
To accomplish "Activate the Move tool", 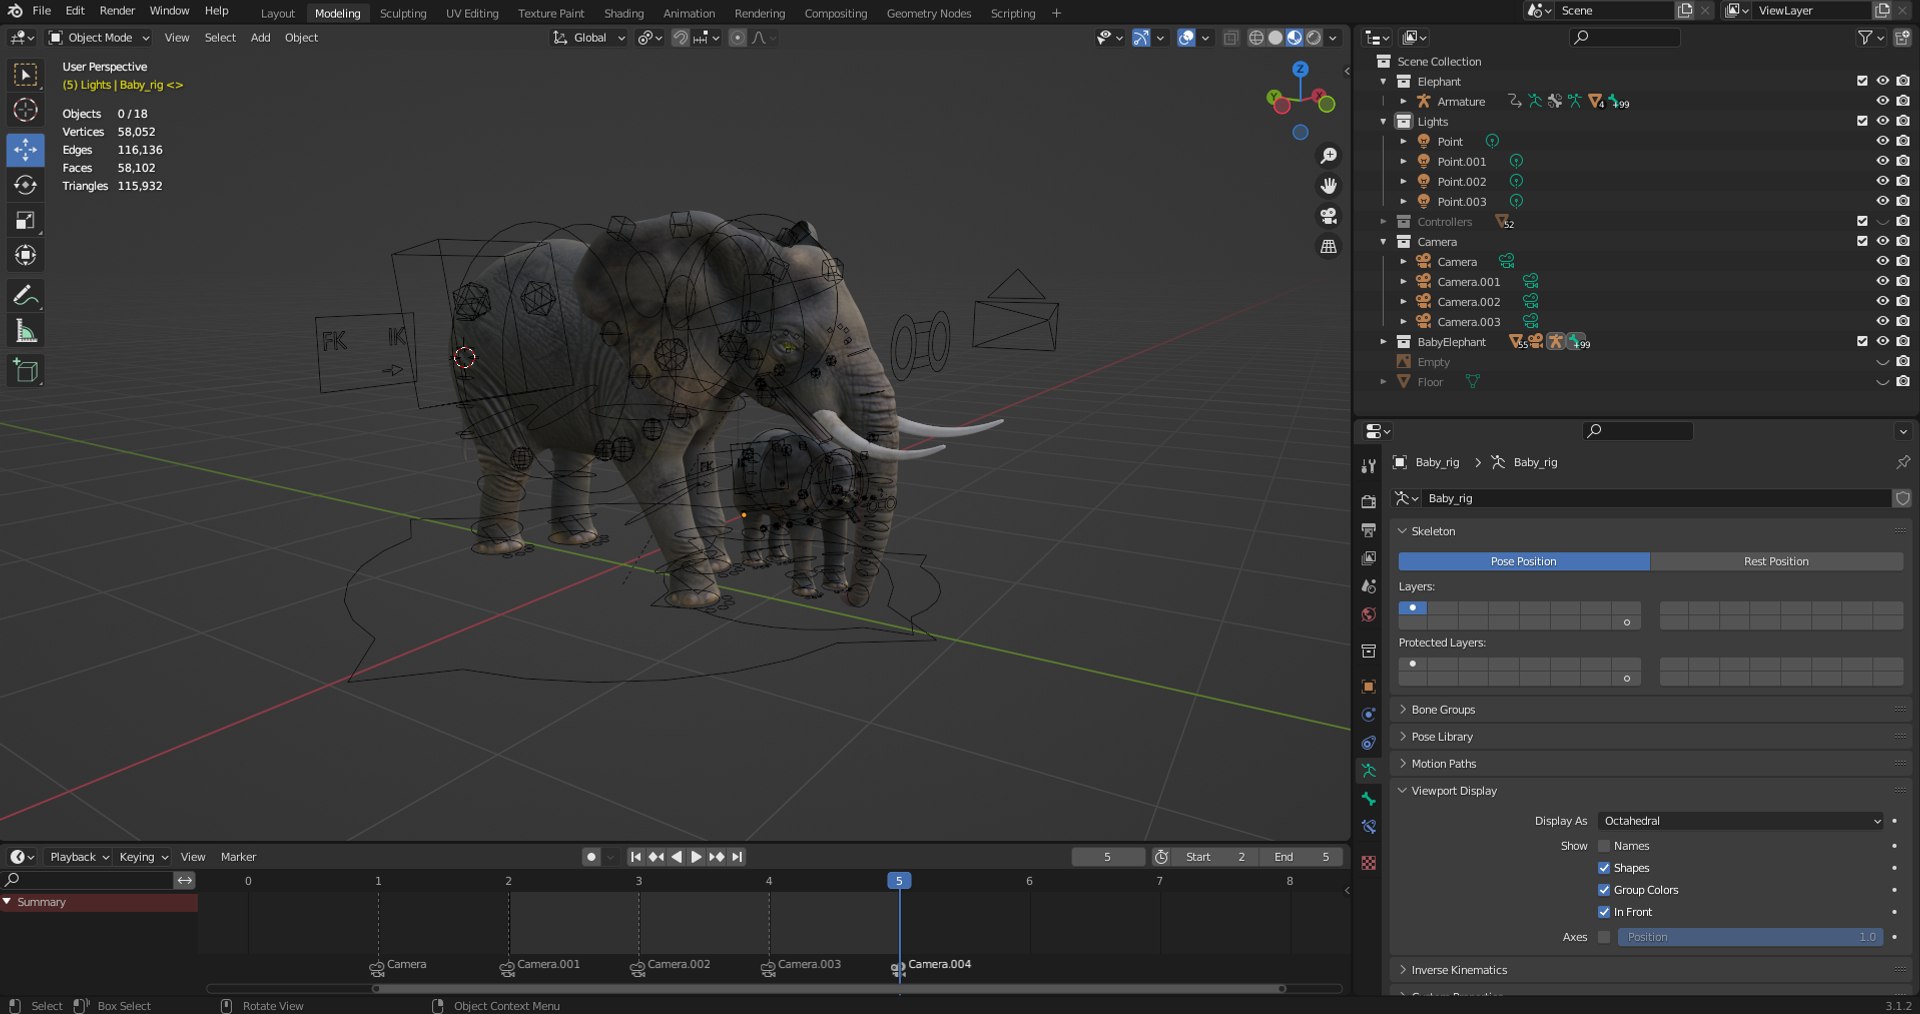I will (x=26, y=150).
